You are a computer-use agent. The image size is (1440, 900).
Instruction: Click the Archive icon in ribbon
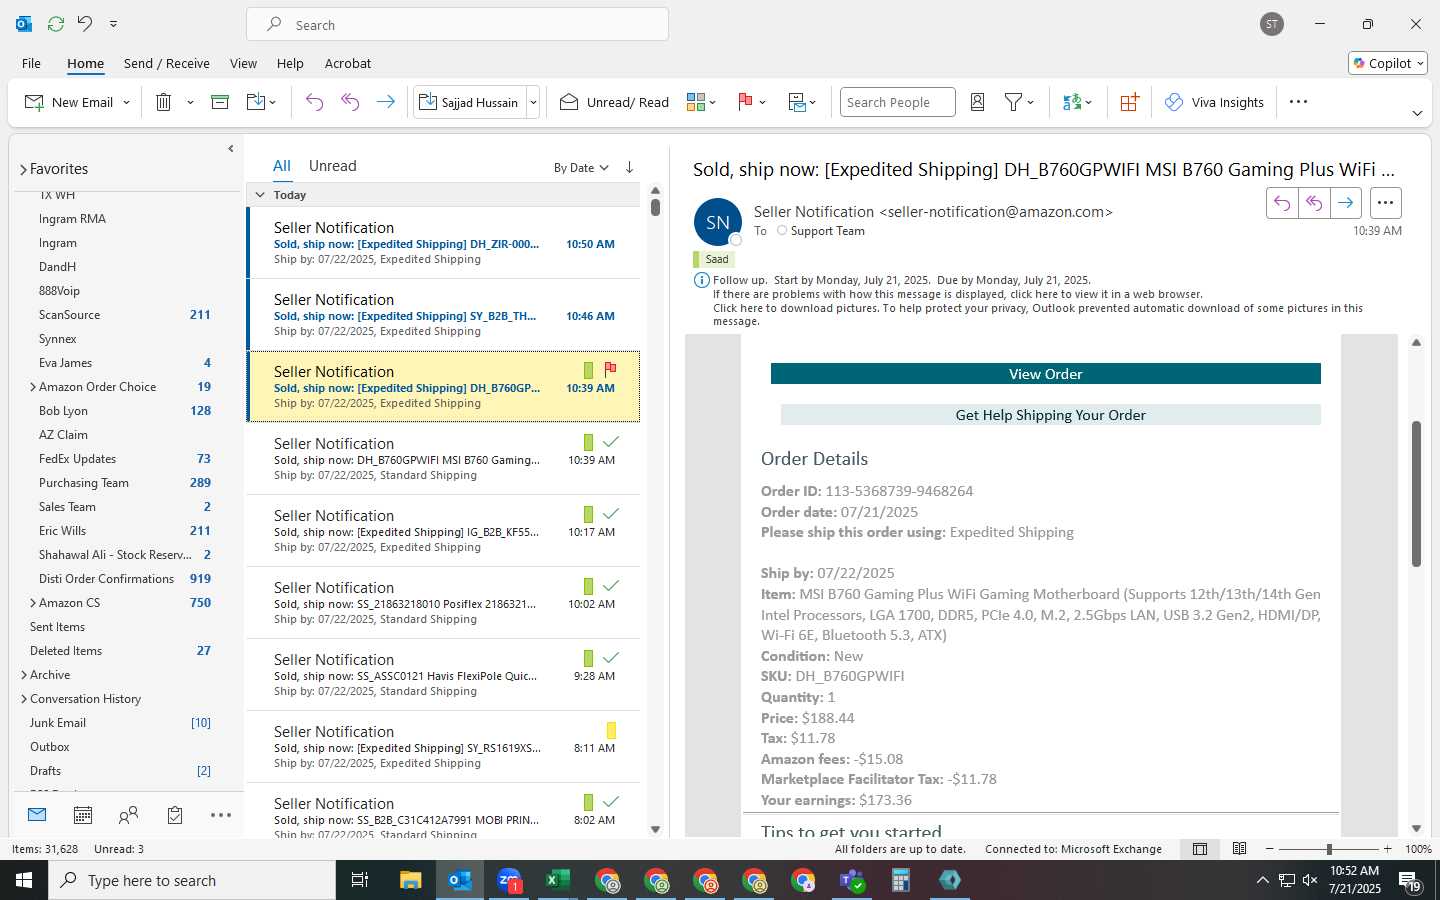point(220,102)
